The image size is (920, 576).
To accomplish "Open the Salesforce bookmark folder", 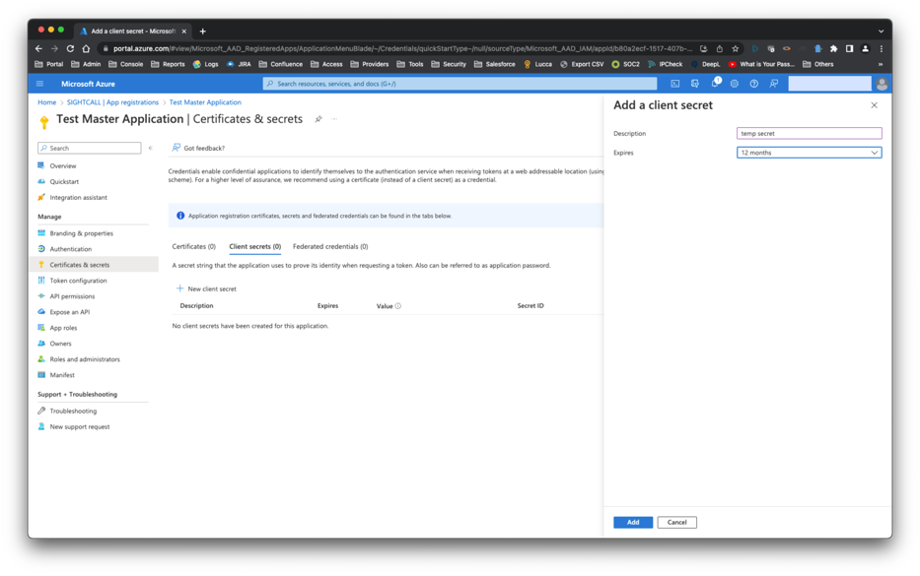I will (x=494, y=65).
